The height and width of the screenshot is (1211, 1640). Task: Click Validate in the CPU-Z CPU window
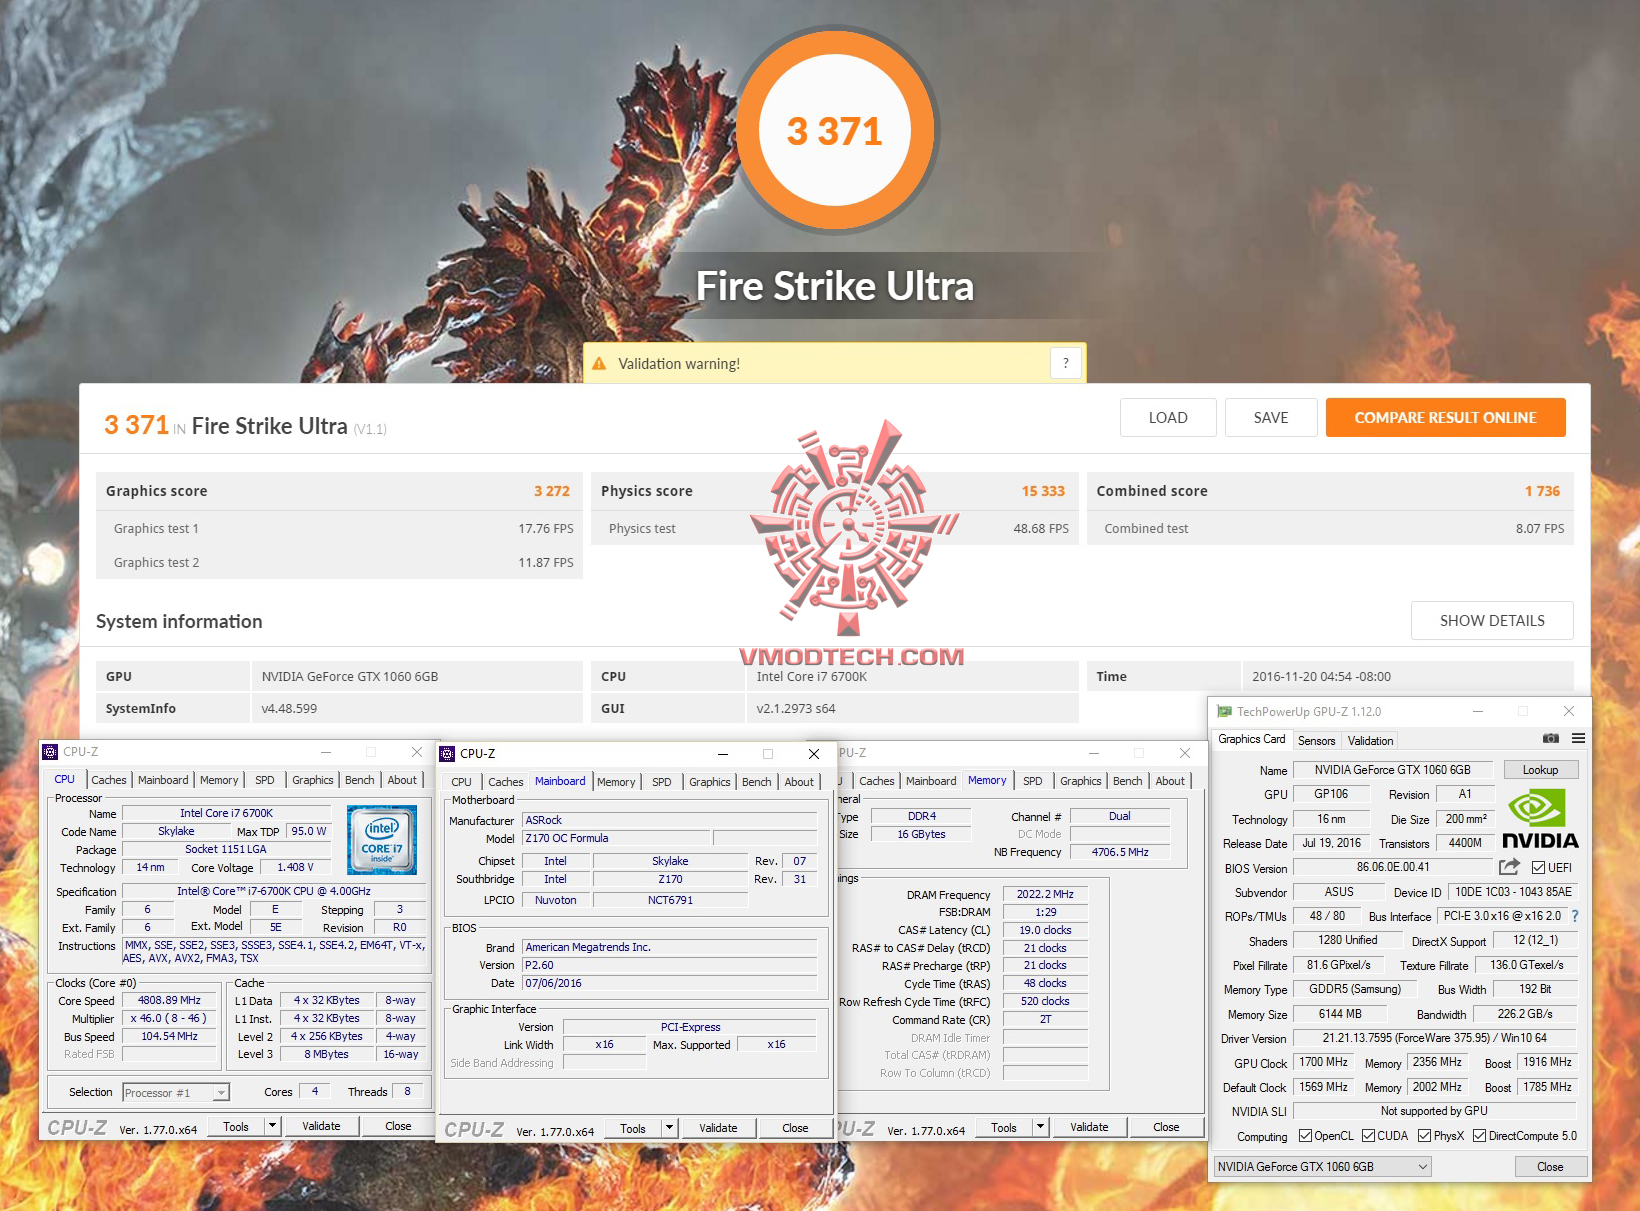click(x=321, y=1126)
